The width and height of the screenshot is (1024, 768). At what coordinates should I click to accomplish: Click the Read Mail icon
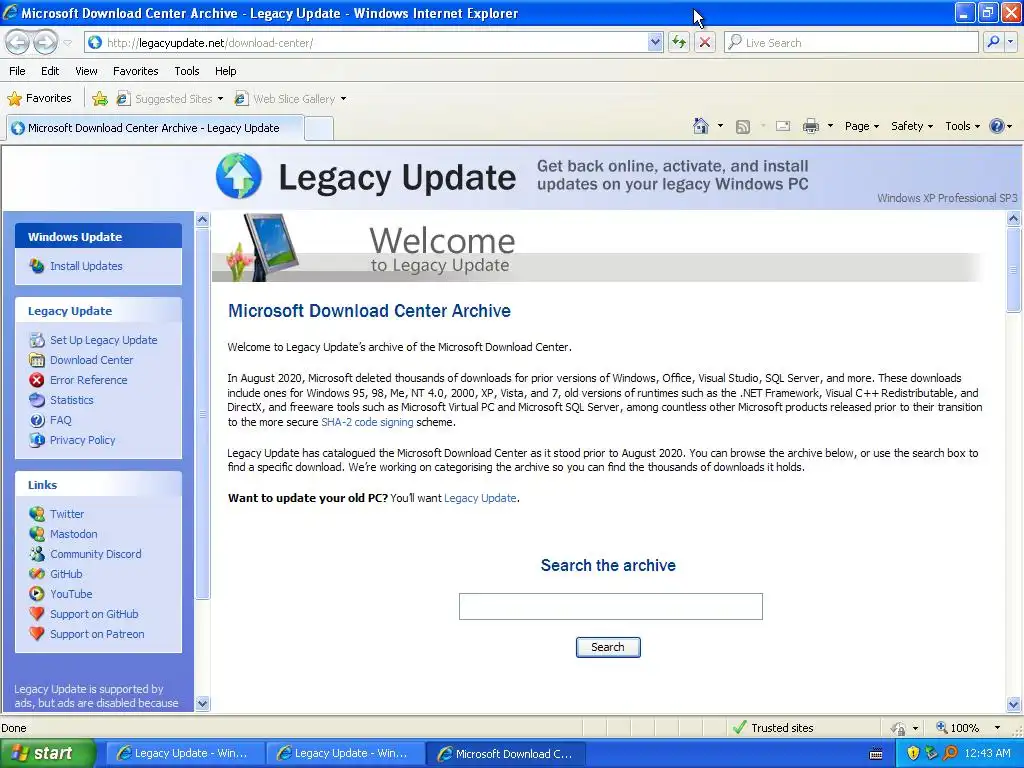tap(783, 126)
